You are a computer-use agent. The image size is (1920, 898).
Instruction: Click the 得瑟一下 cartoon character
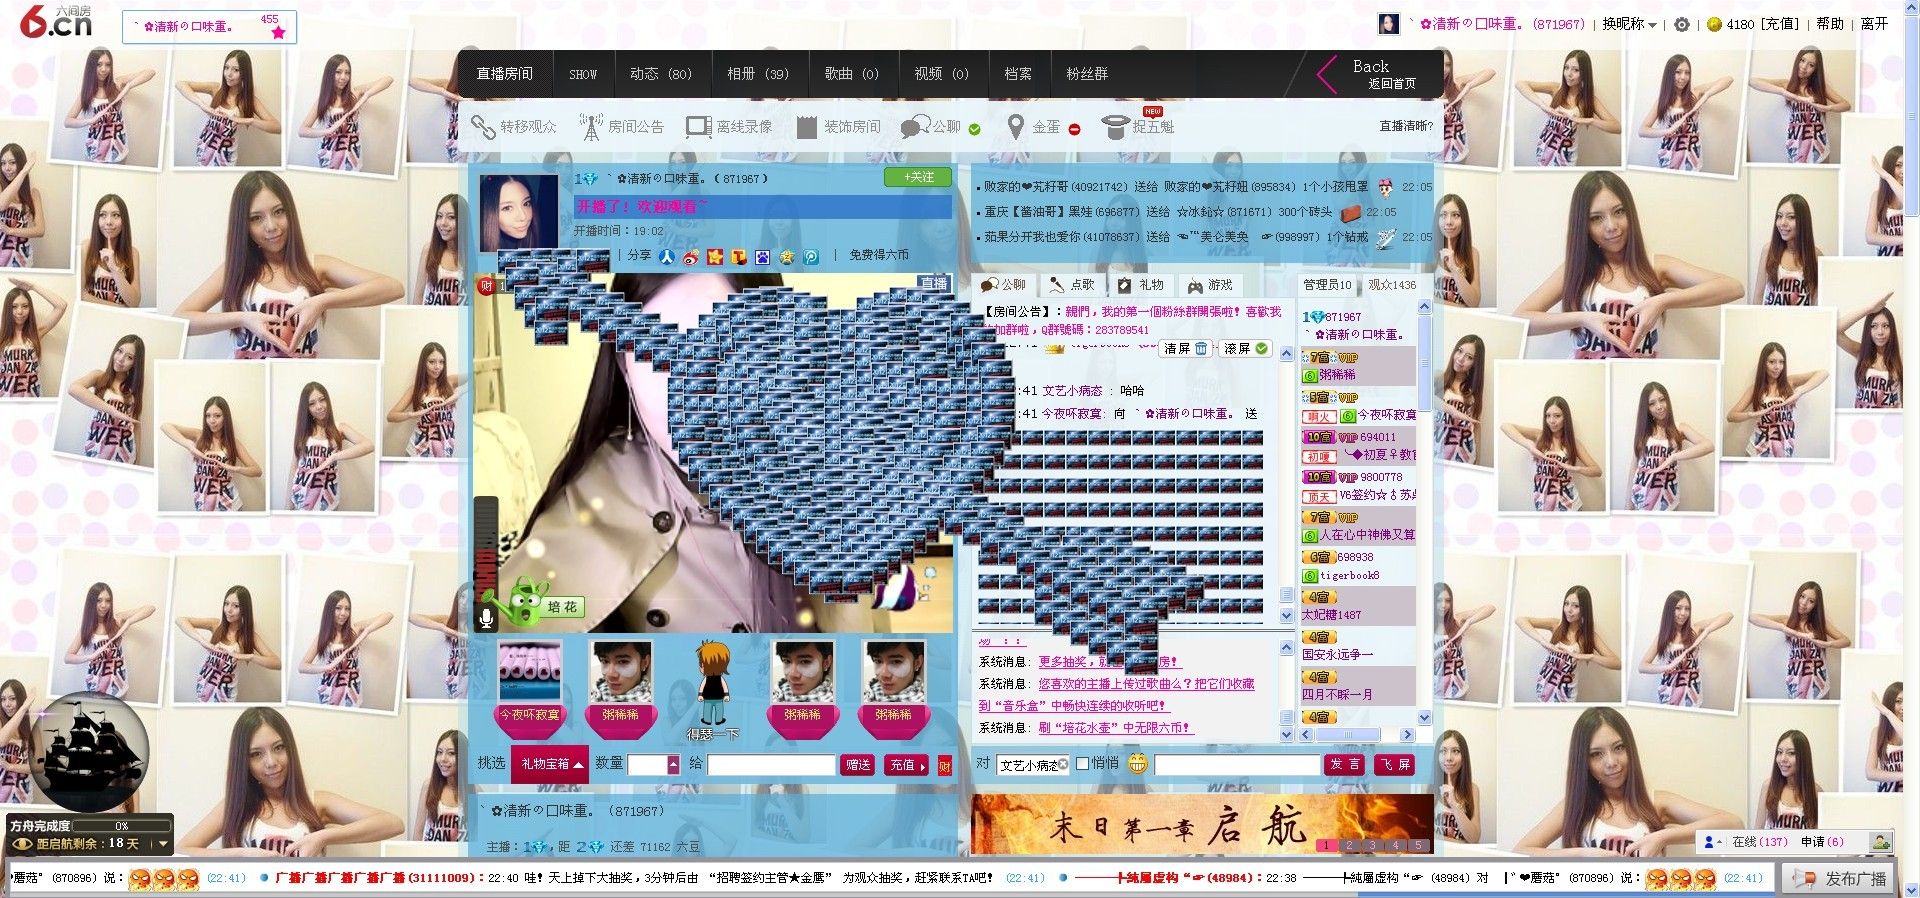[x=713, y=691]
